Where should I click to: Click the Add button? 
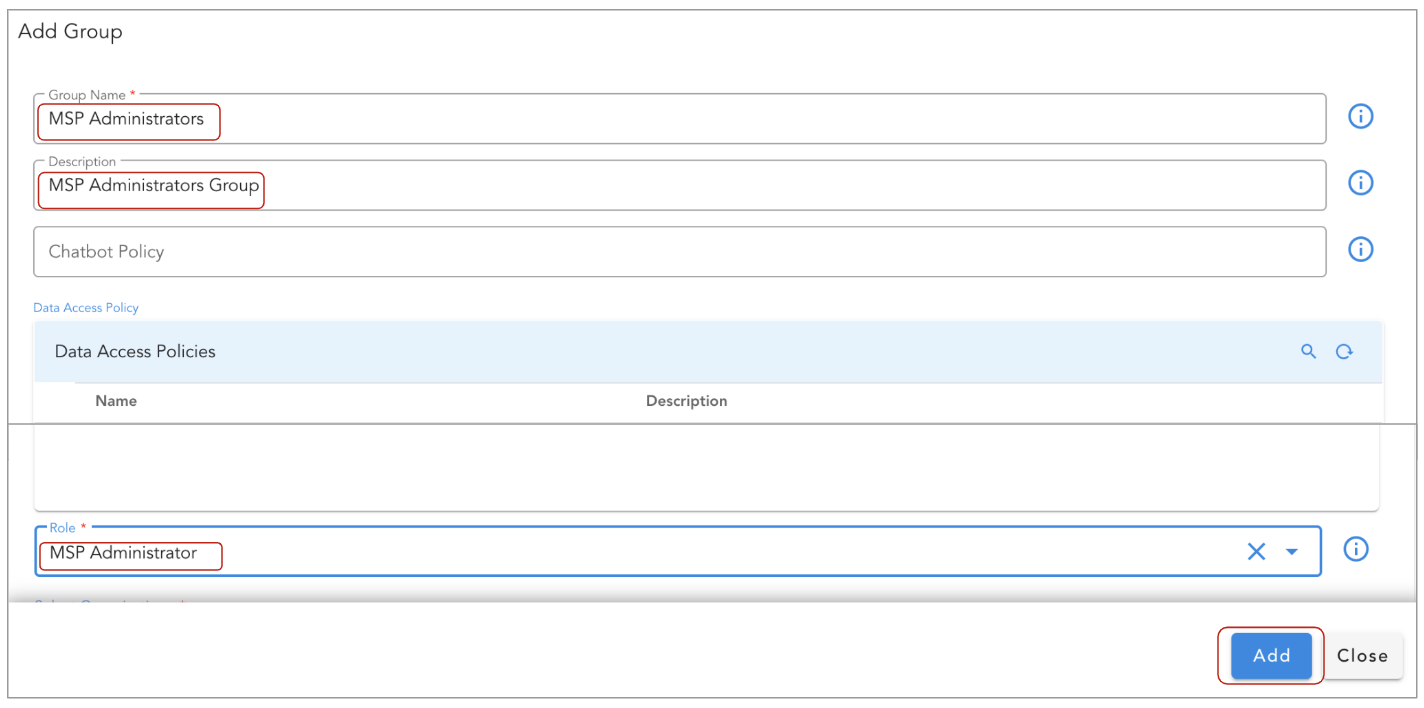point(1270,656)
